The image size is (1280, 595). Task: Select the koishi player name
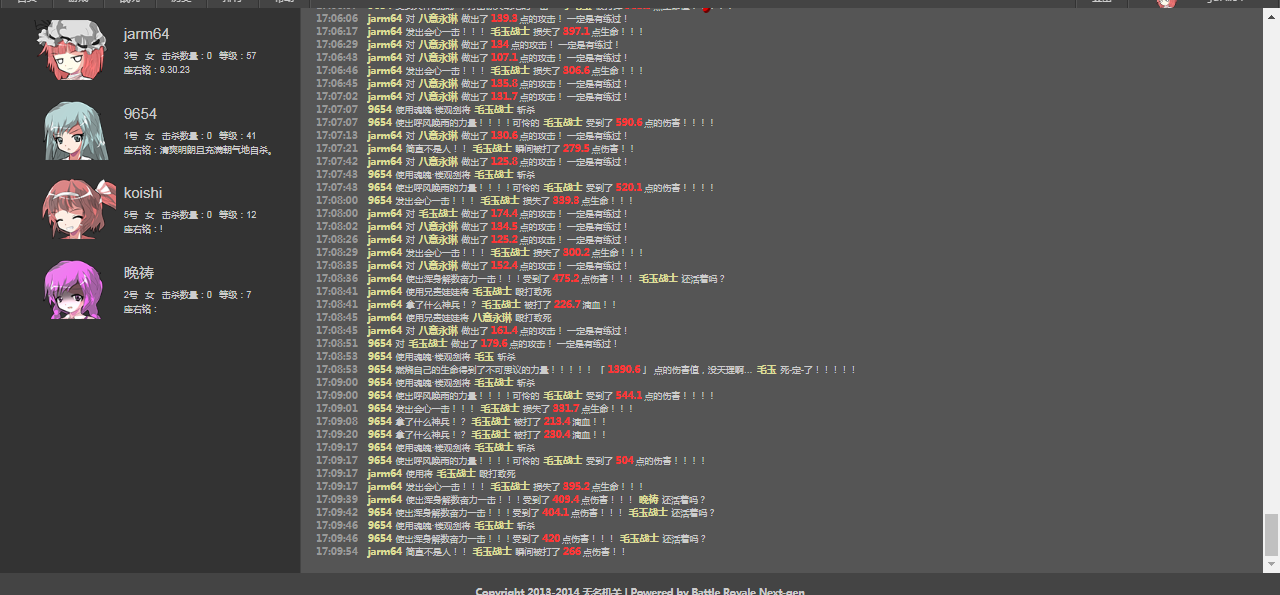(143, 193)
